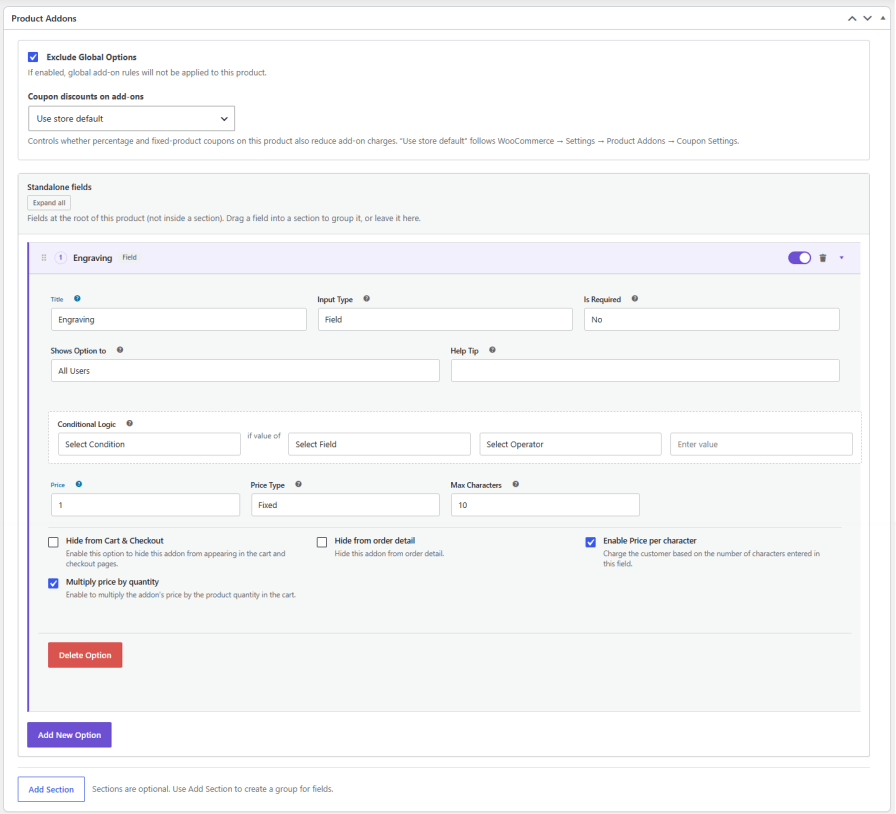Delete Engraving field with trash icon
896x814 pixels.
pos(823,258)
